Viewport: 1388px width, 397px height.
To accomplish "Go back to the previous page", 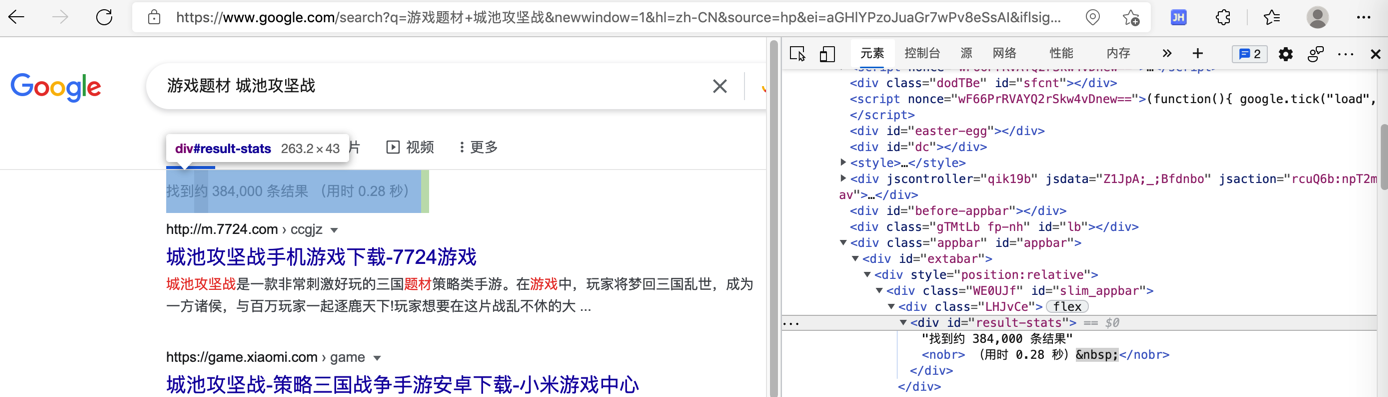I will (17, 18).
